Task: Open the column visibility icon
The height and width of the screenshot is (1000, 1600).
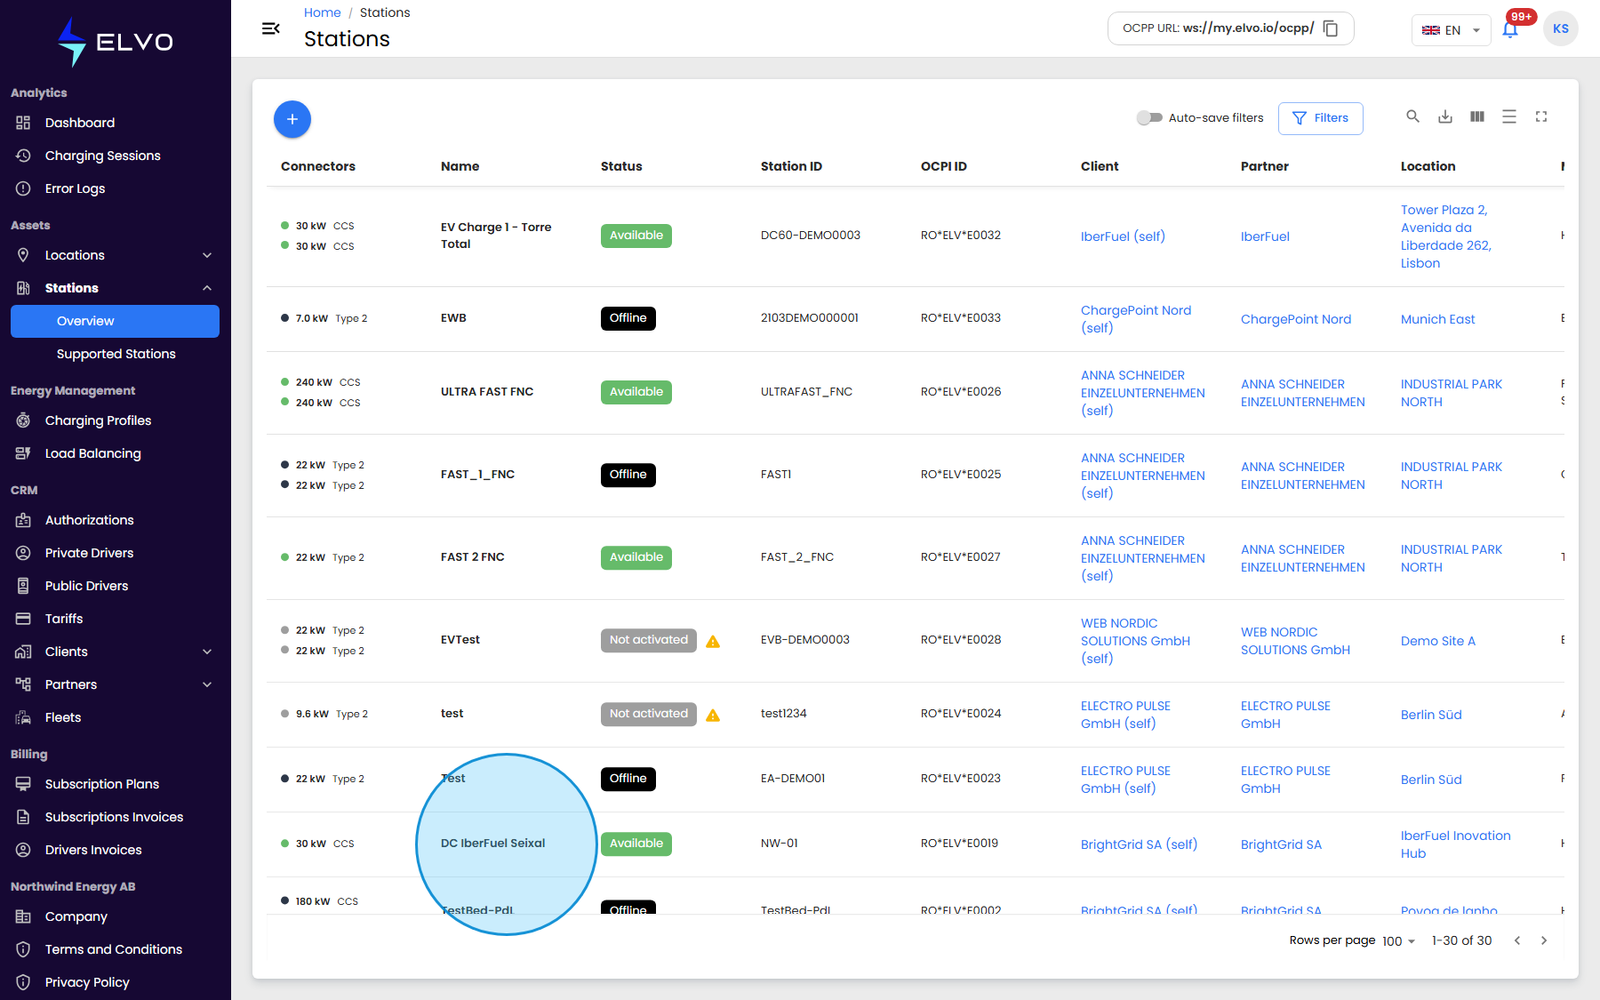Action: click(x=1477, y=117)
